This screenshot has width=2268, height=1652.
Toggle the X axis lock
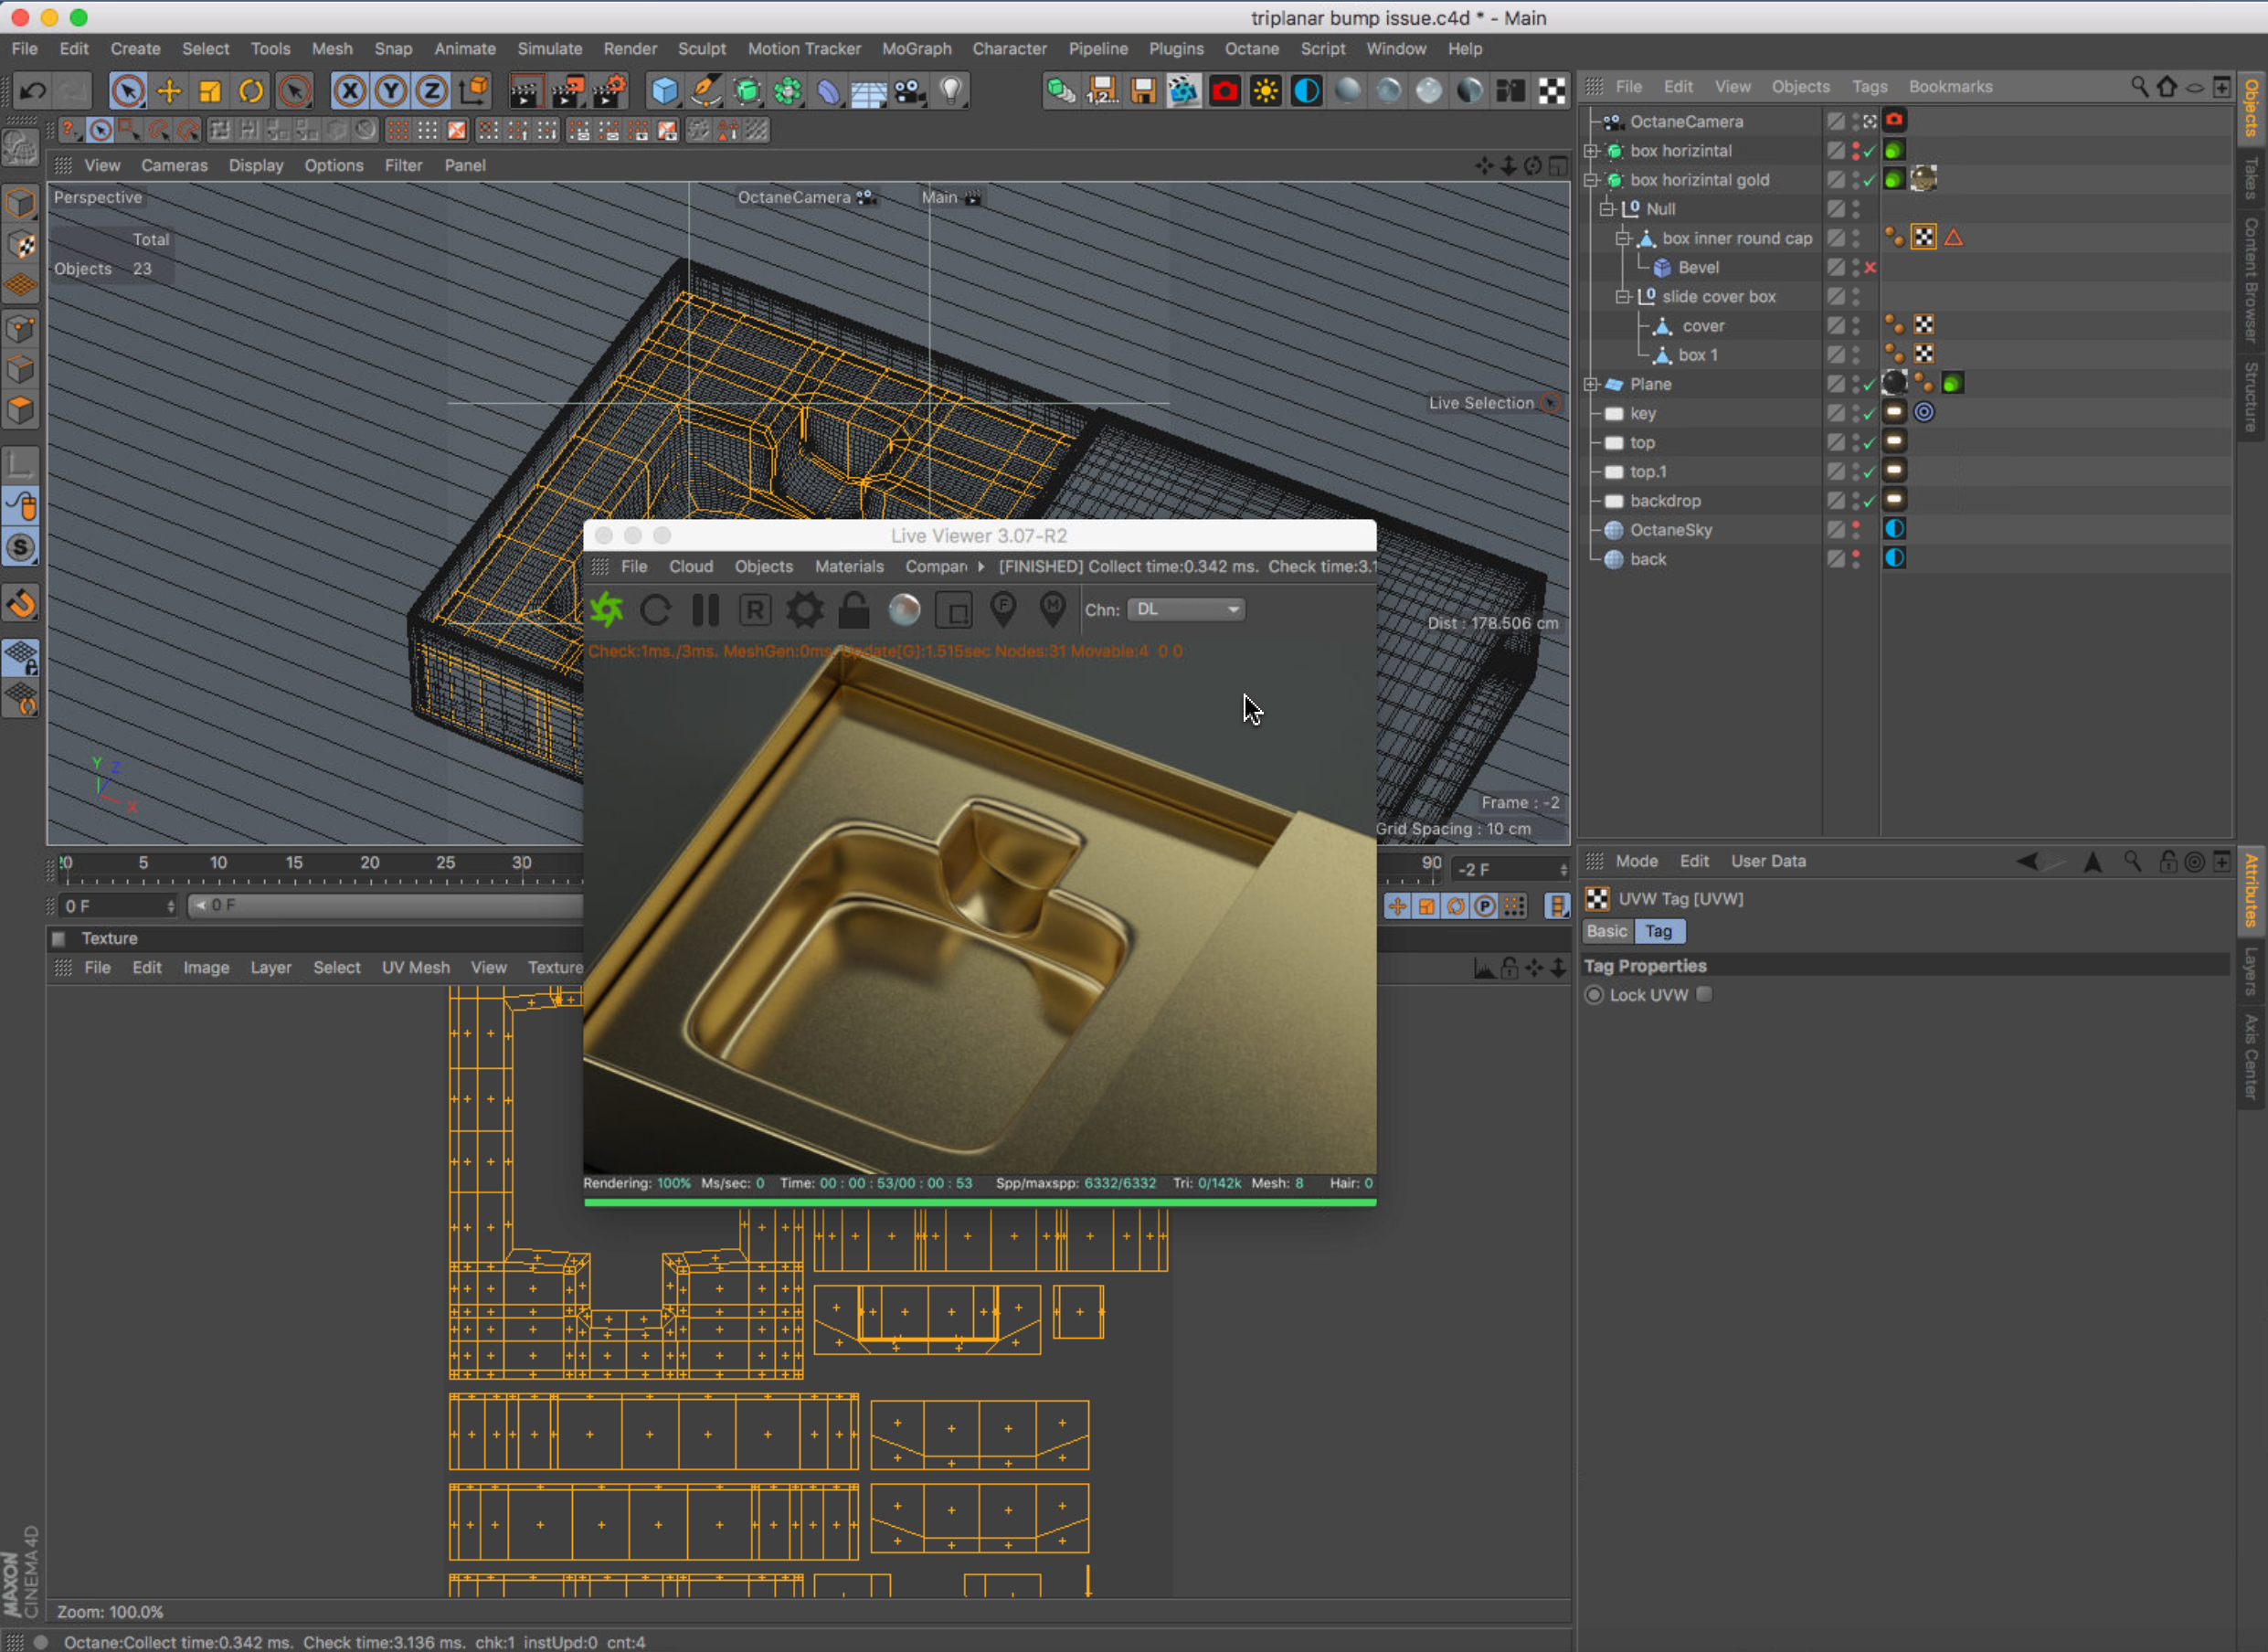click(349, 92)
